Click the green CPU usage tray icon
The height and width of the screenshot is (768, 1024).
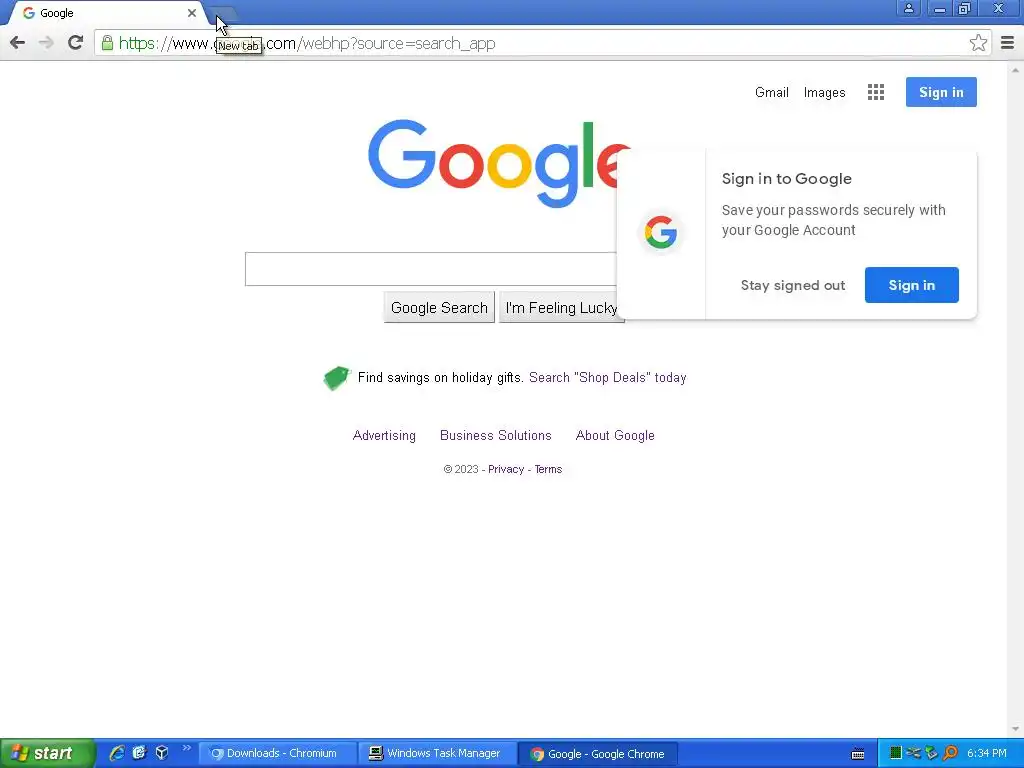click(896, 753)
